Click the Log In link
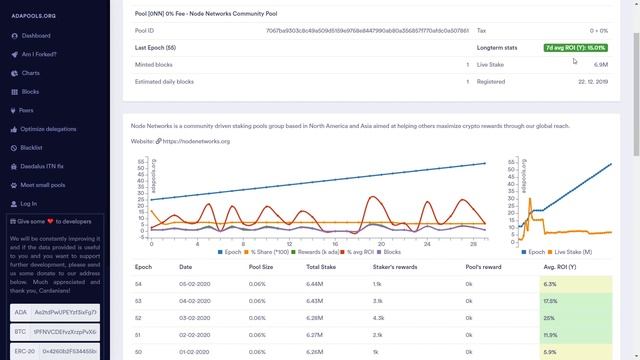The height and width of the screenshot is (360, 640). (x=29, y=204)
